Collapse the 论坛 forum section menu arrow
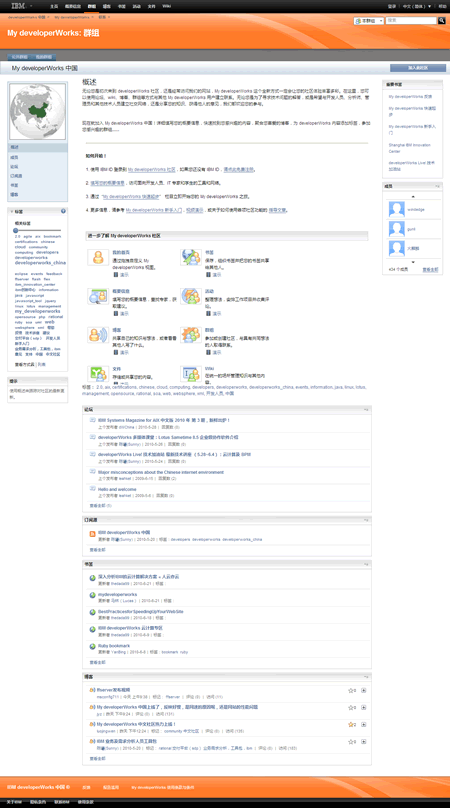This screenshot has height=808, width=450. 366,409
